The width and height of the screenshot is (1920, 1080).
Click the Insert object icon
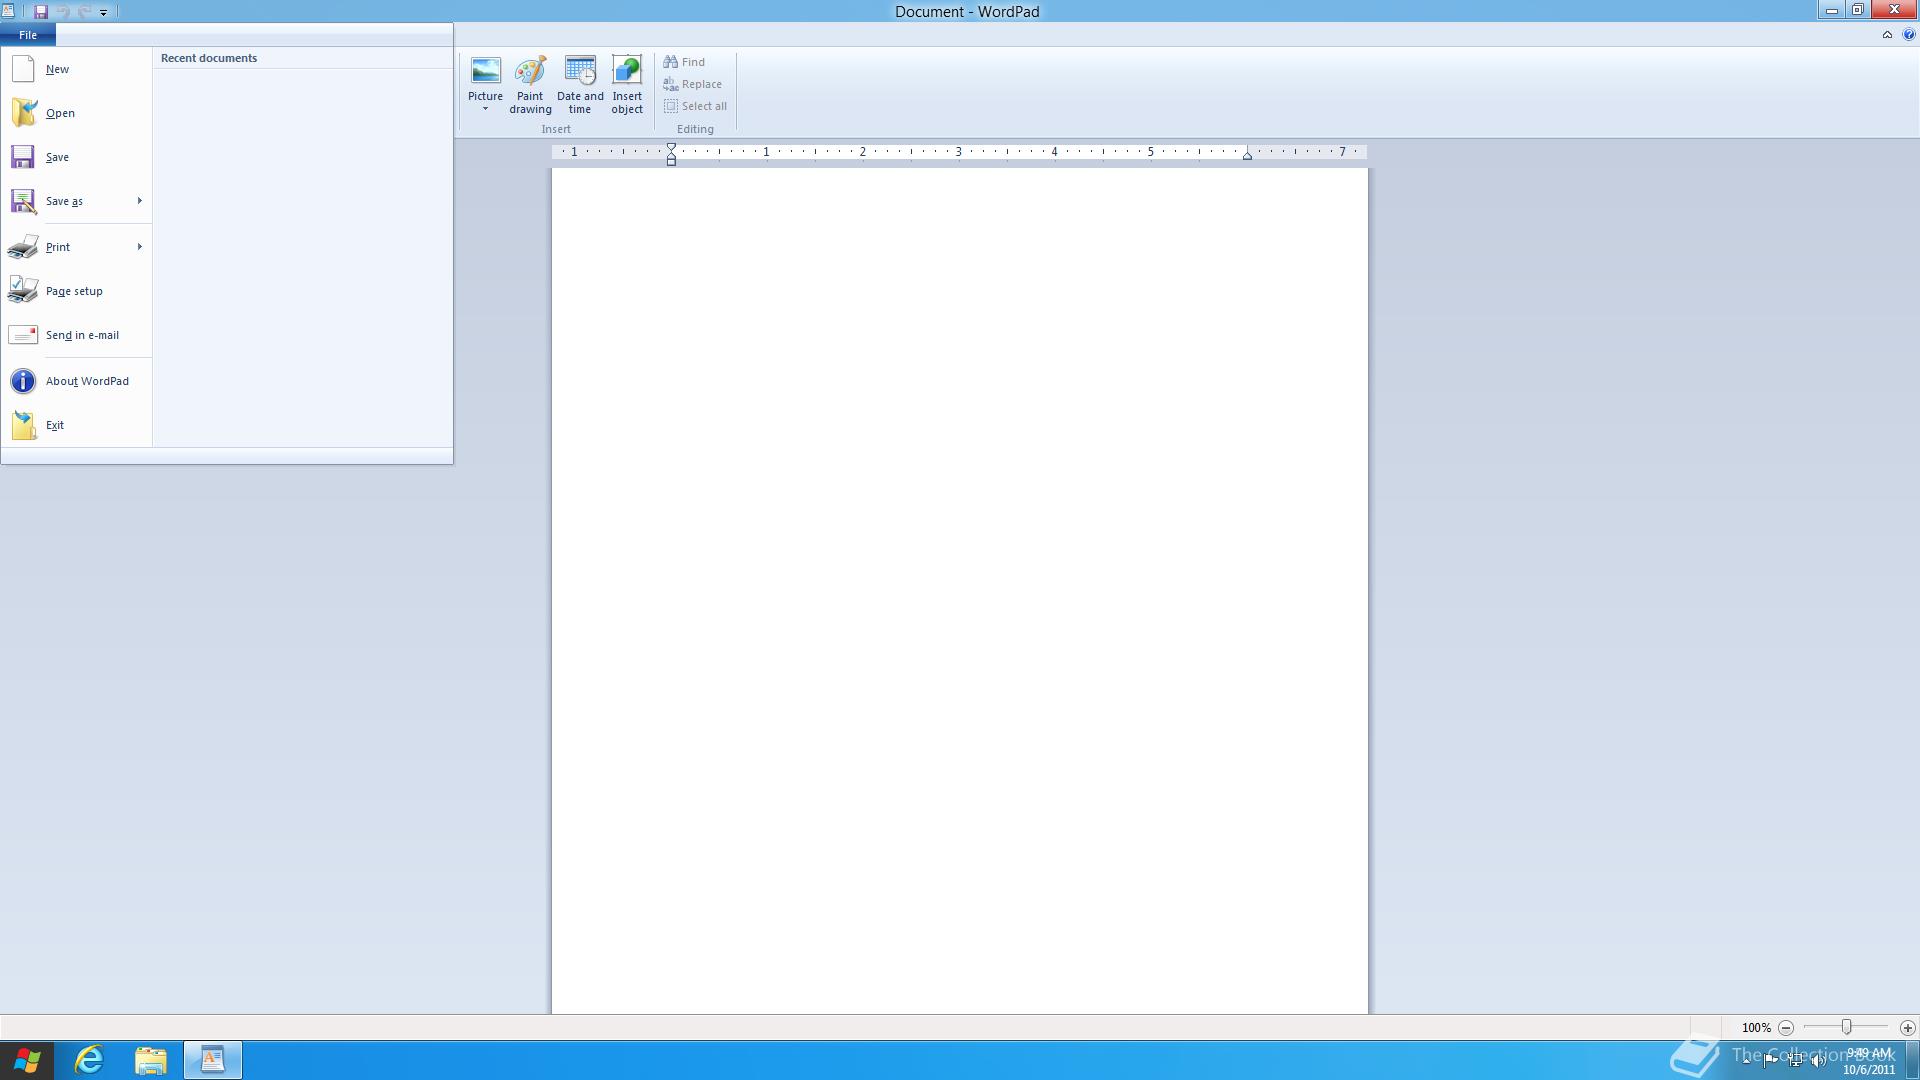coord(627,72)
